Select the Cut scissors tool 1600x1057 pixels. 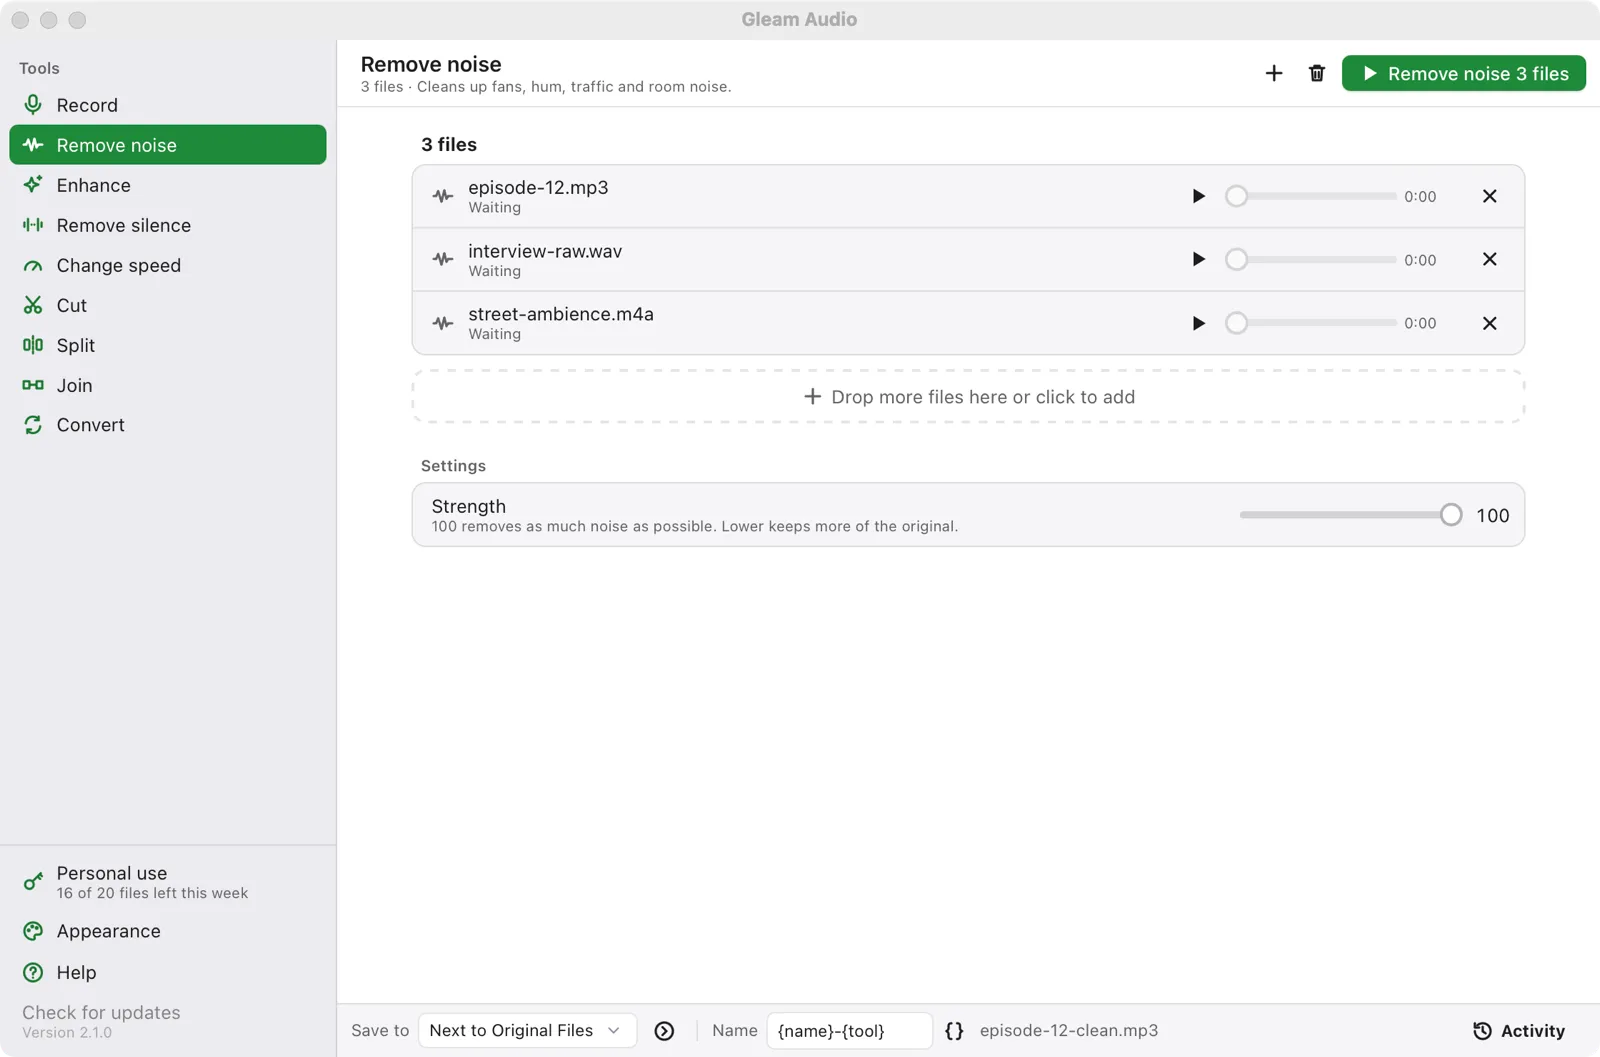point(167,305)
